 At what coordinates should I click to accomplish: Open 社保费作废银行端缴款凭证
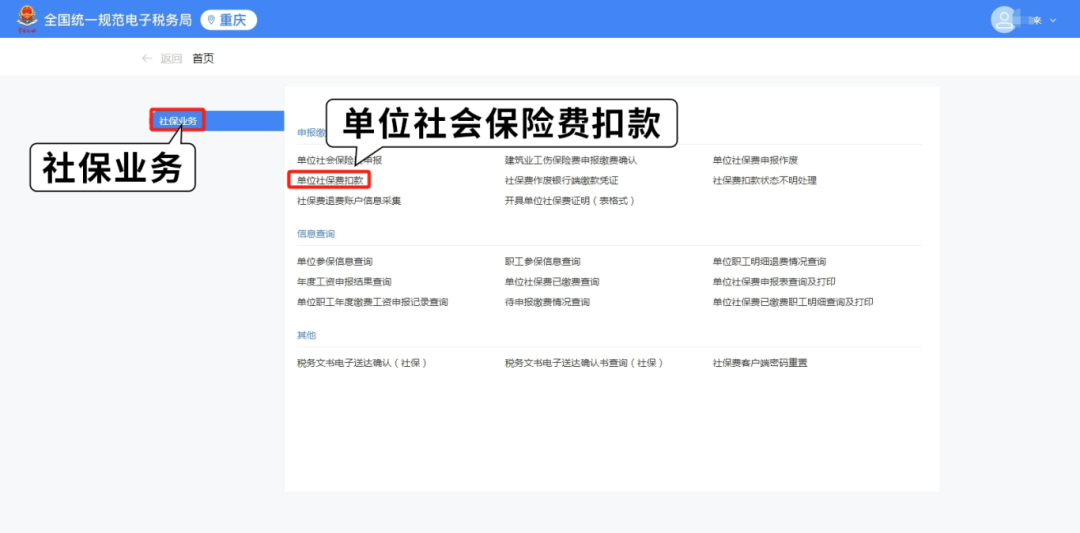[561, 181]
